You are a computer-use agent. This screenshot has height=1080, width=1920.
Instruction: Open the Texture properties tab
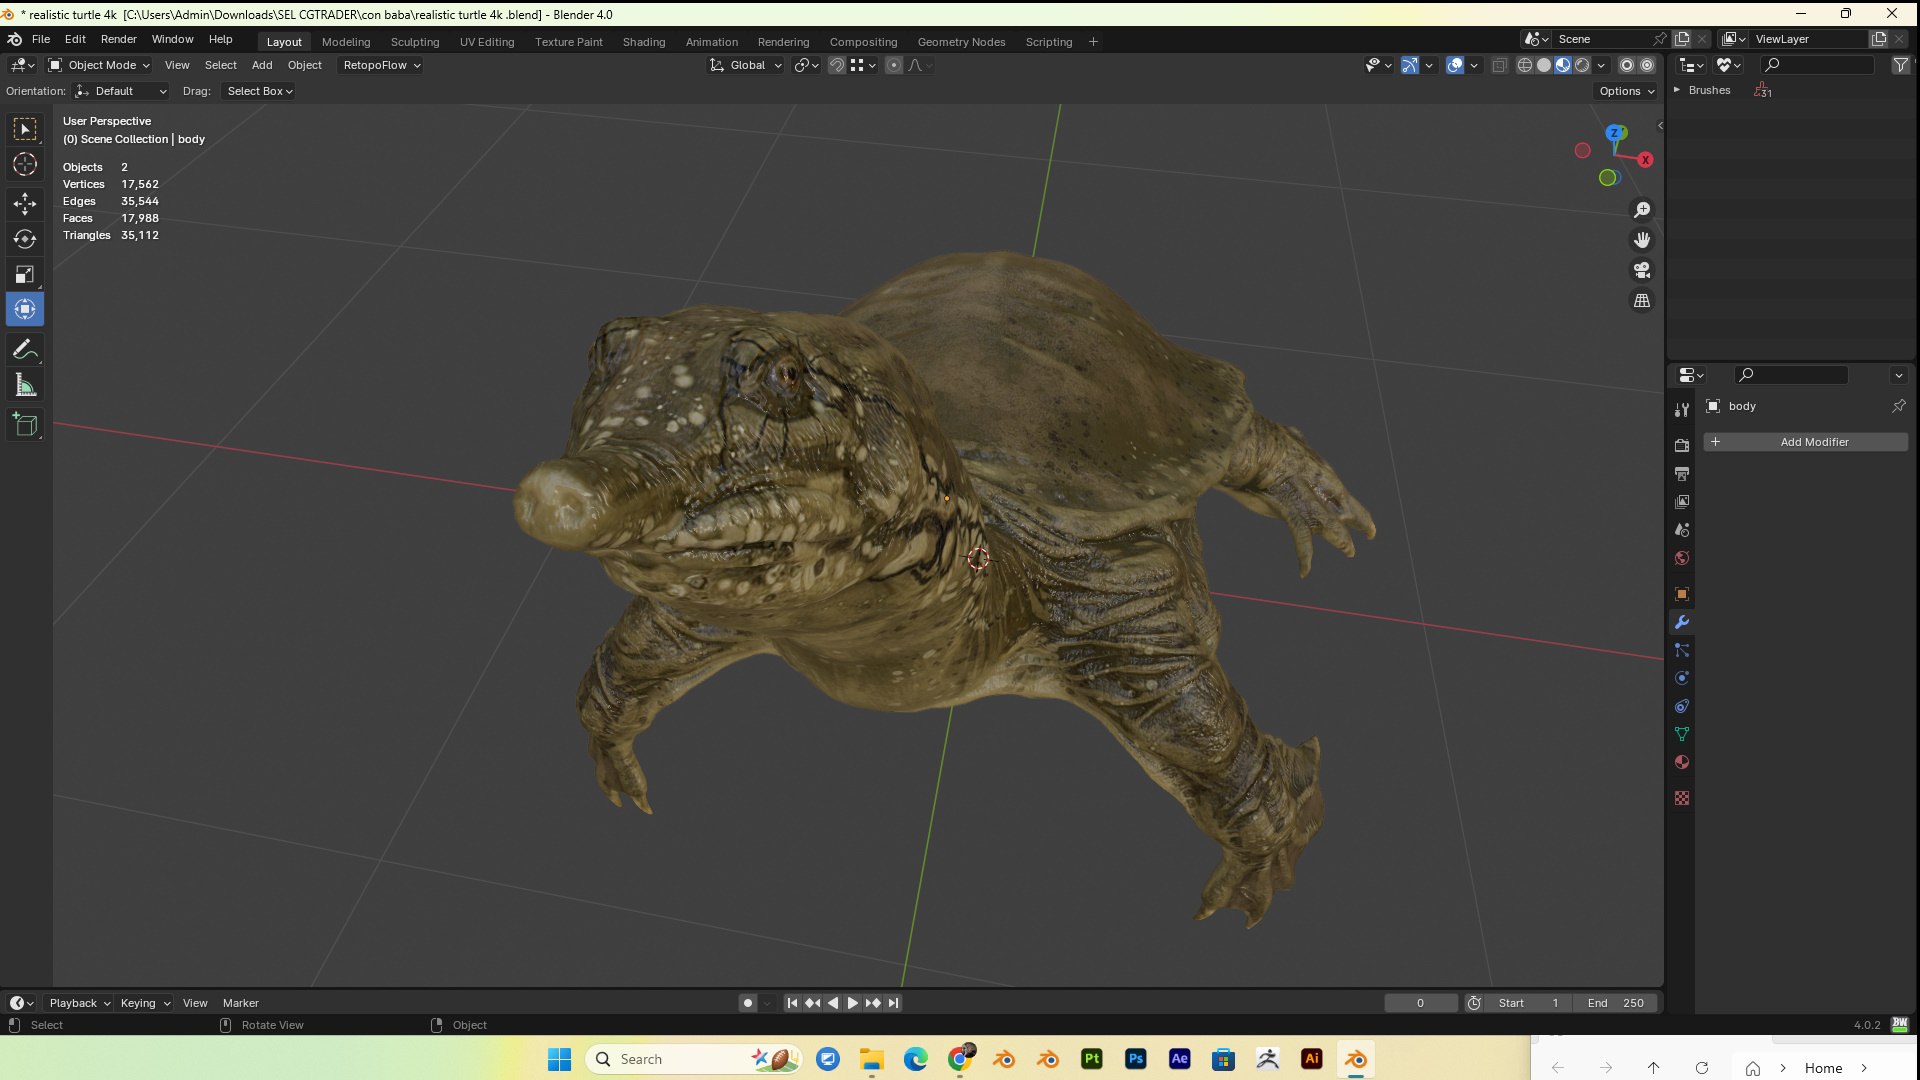coord(1682,798)
